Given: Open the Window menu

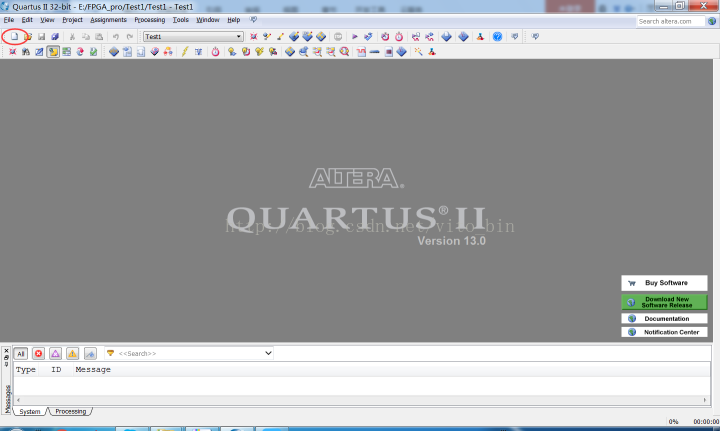Looking at the screenshot, I should click(208, 20).
